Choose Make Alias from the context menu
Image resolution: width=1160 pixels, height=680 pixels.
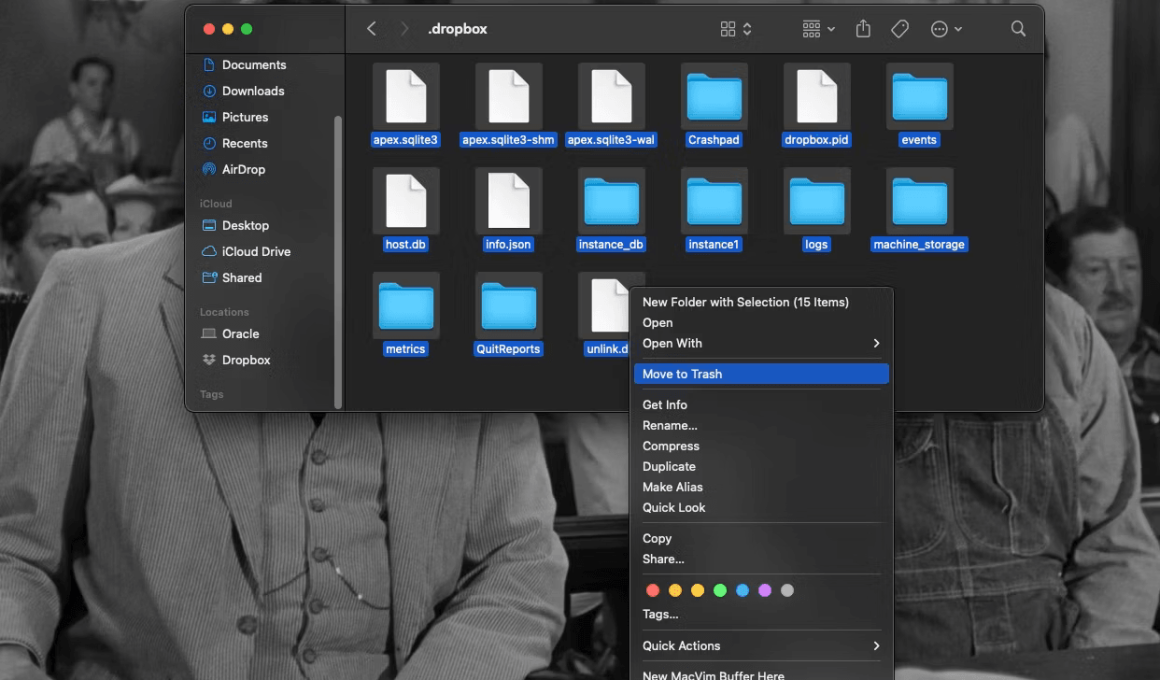(761, 487)
